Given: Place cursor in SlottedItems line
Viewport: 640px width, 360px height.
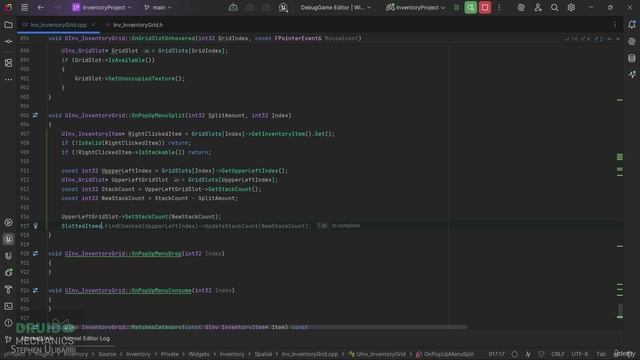Looking at the screenshot, I should point(82,226).
